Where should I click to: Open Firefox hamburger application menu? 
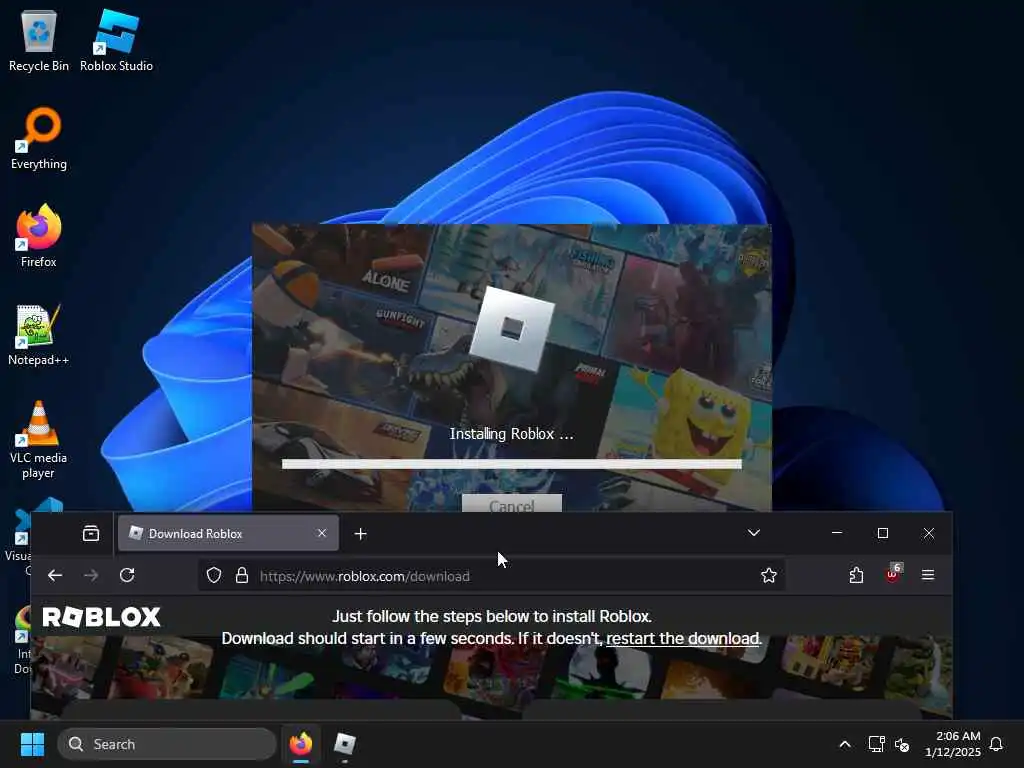[928, 575]
